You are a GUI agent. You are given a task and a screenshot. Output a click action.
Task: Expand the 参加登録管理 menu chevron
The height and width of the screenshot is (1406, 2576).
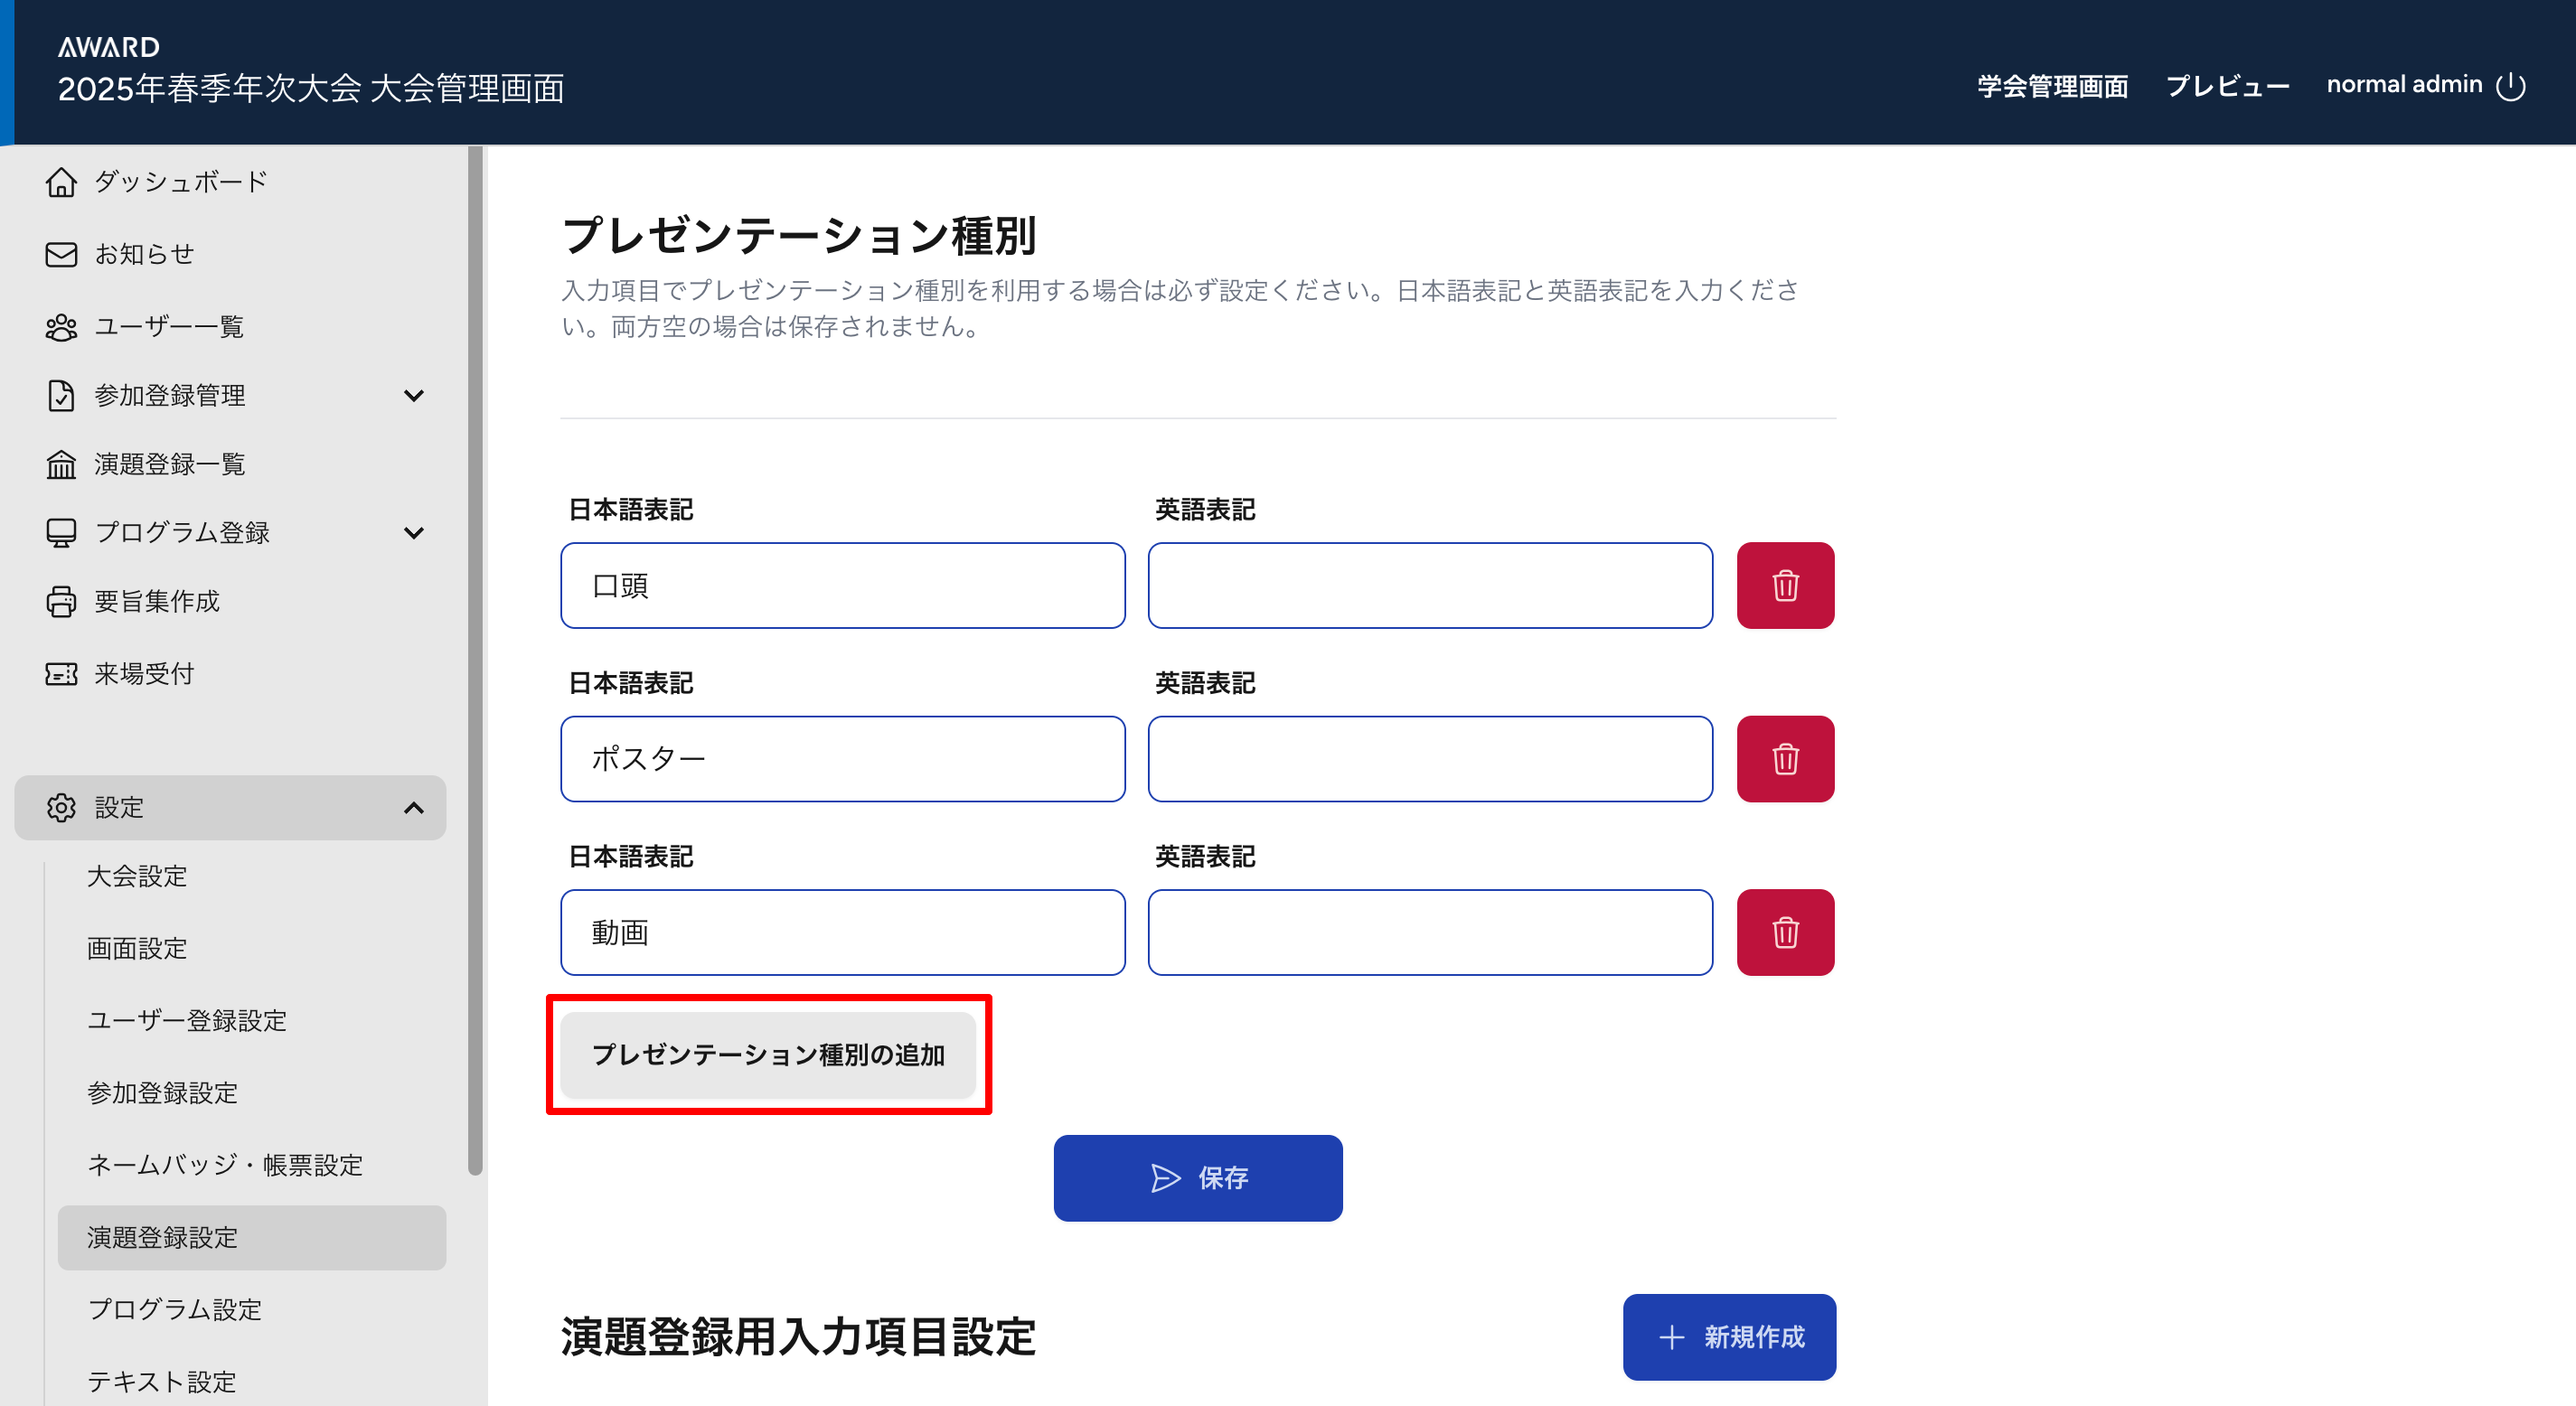tap(413, 396)
